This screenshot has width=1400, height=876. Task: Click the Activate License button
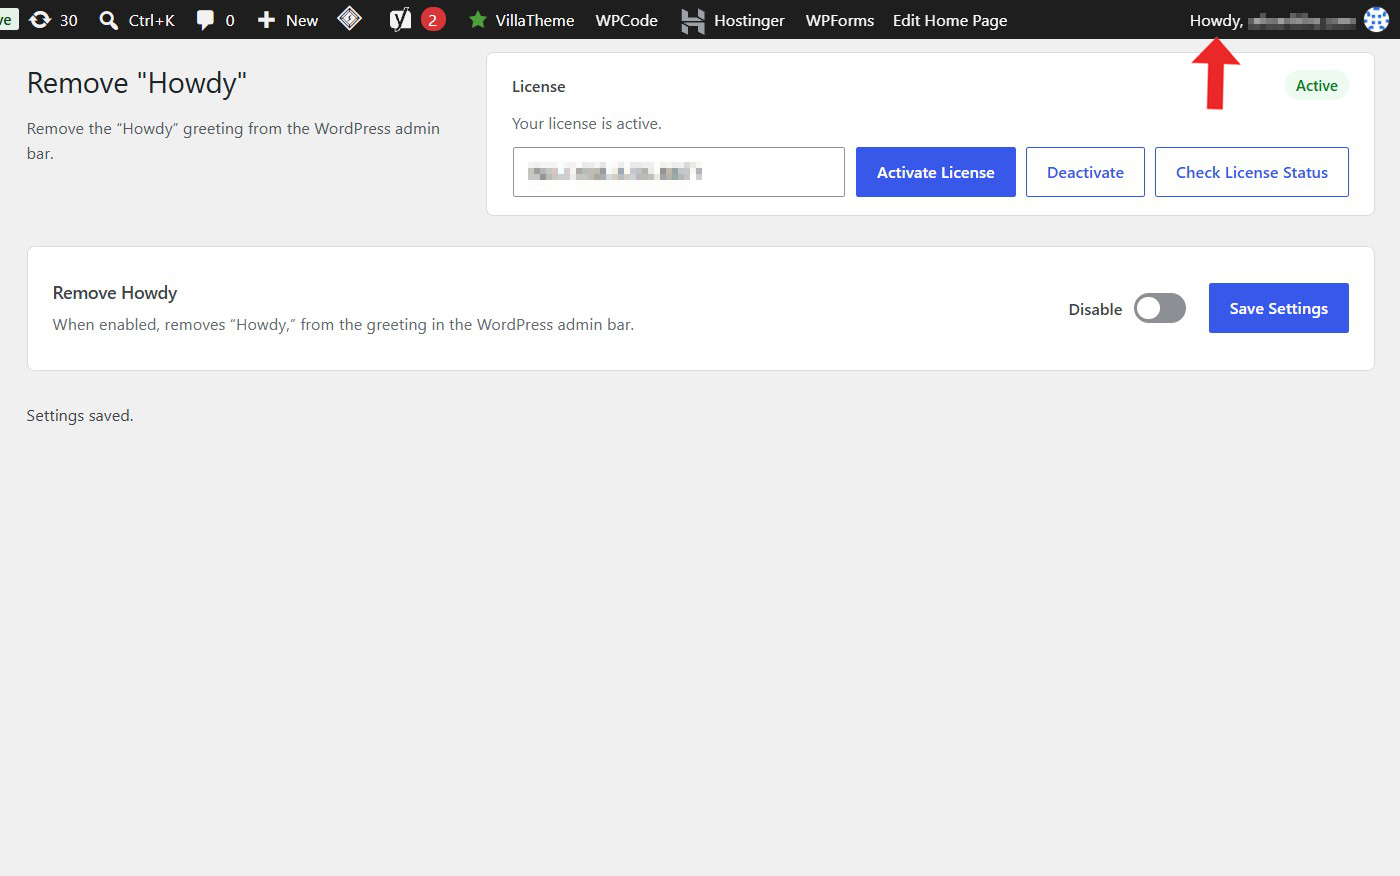click(936, 172)
